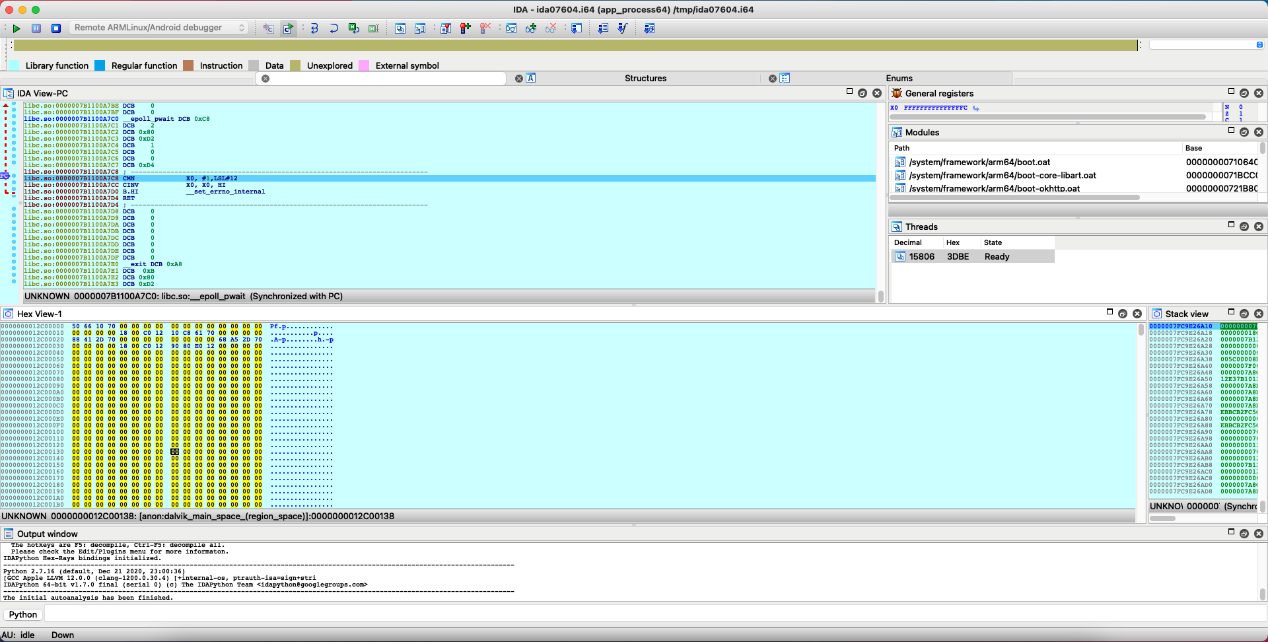Click the Terminate process stop icon

tap(56, 28)
